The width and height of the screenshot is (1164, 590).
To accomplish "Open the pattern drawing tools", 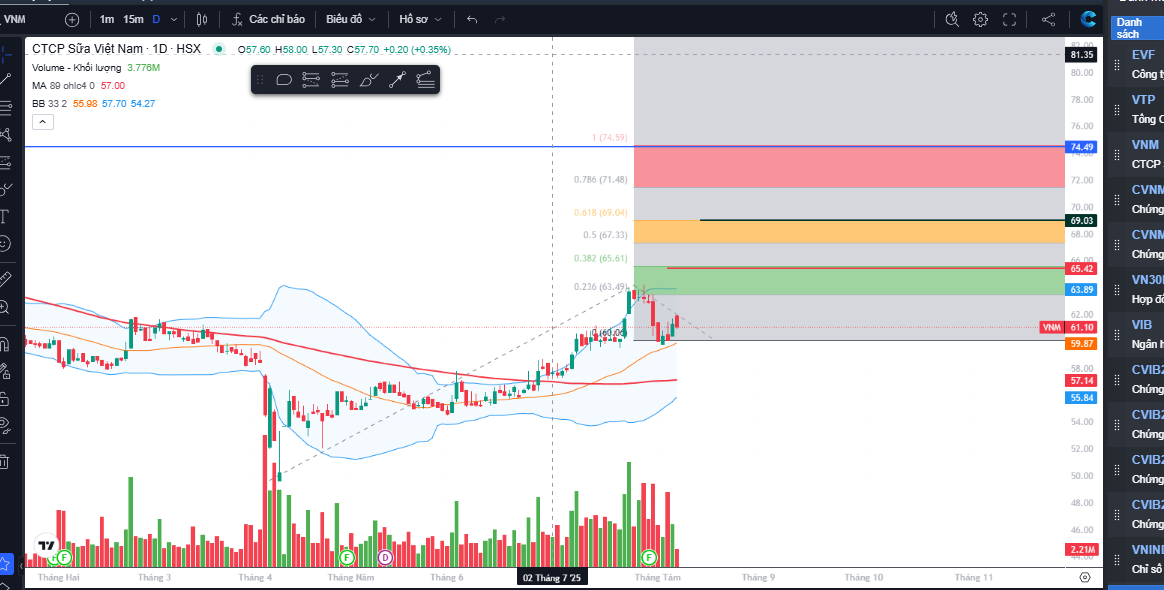I will click(x=5, y=134).
